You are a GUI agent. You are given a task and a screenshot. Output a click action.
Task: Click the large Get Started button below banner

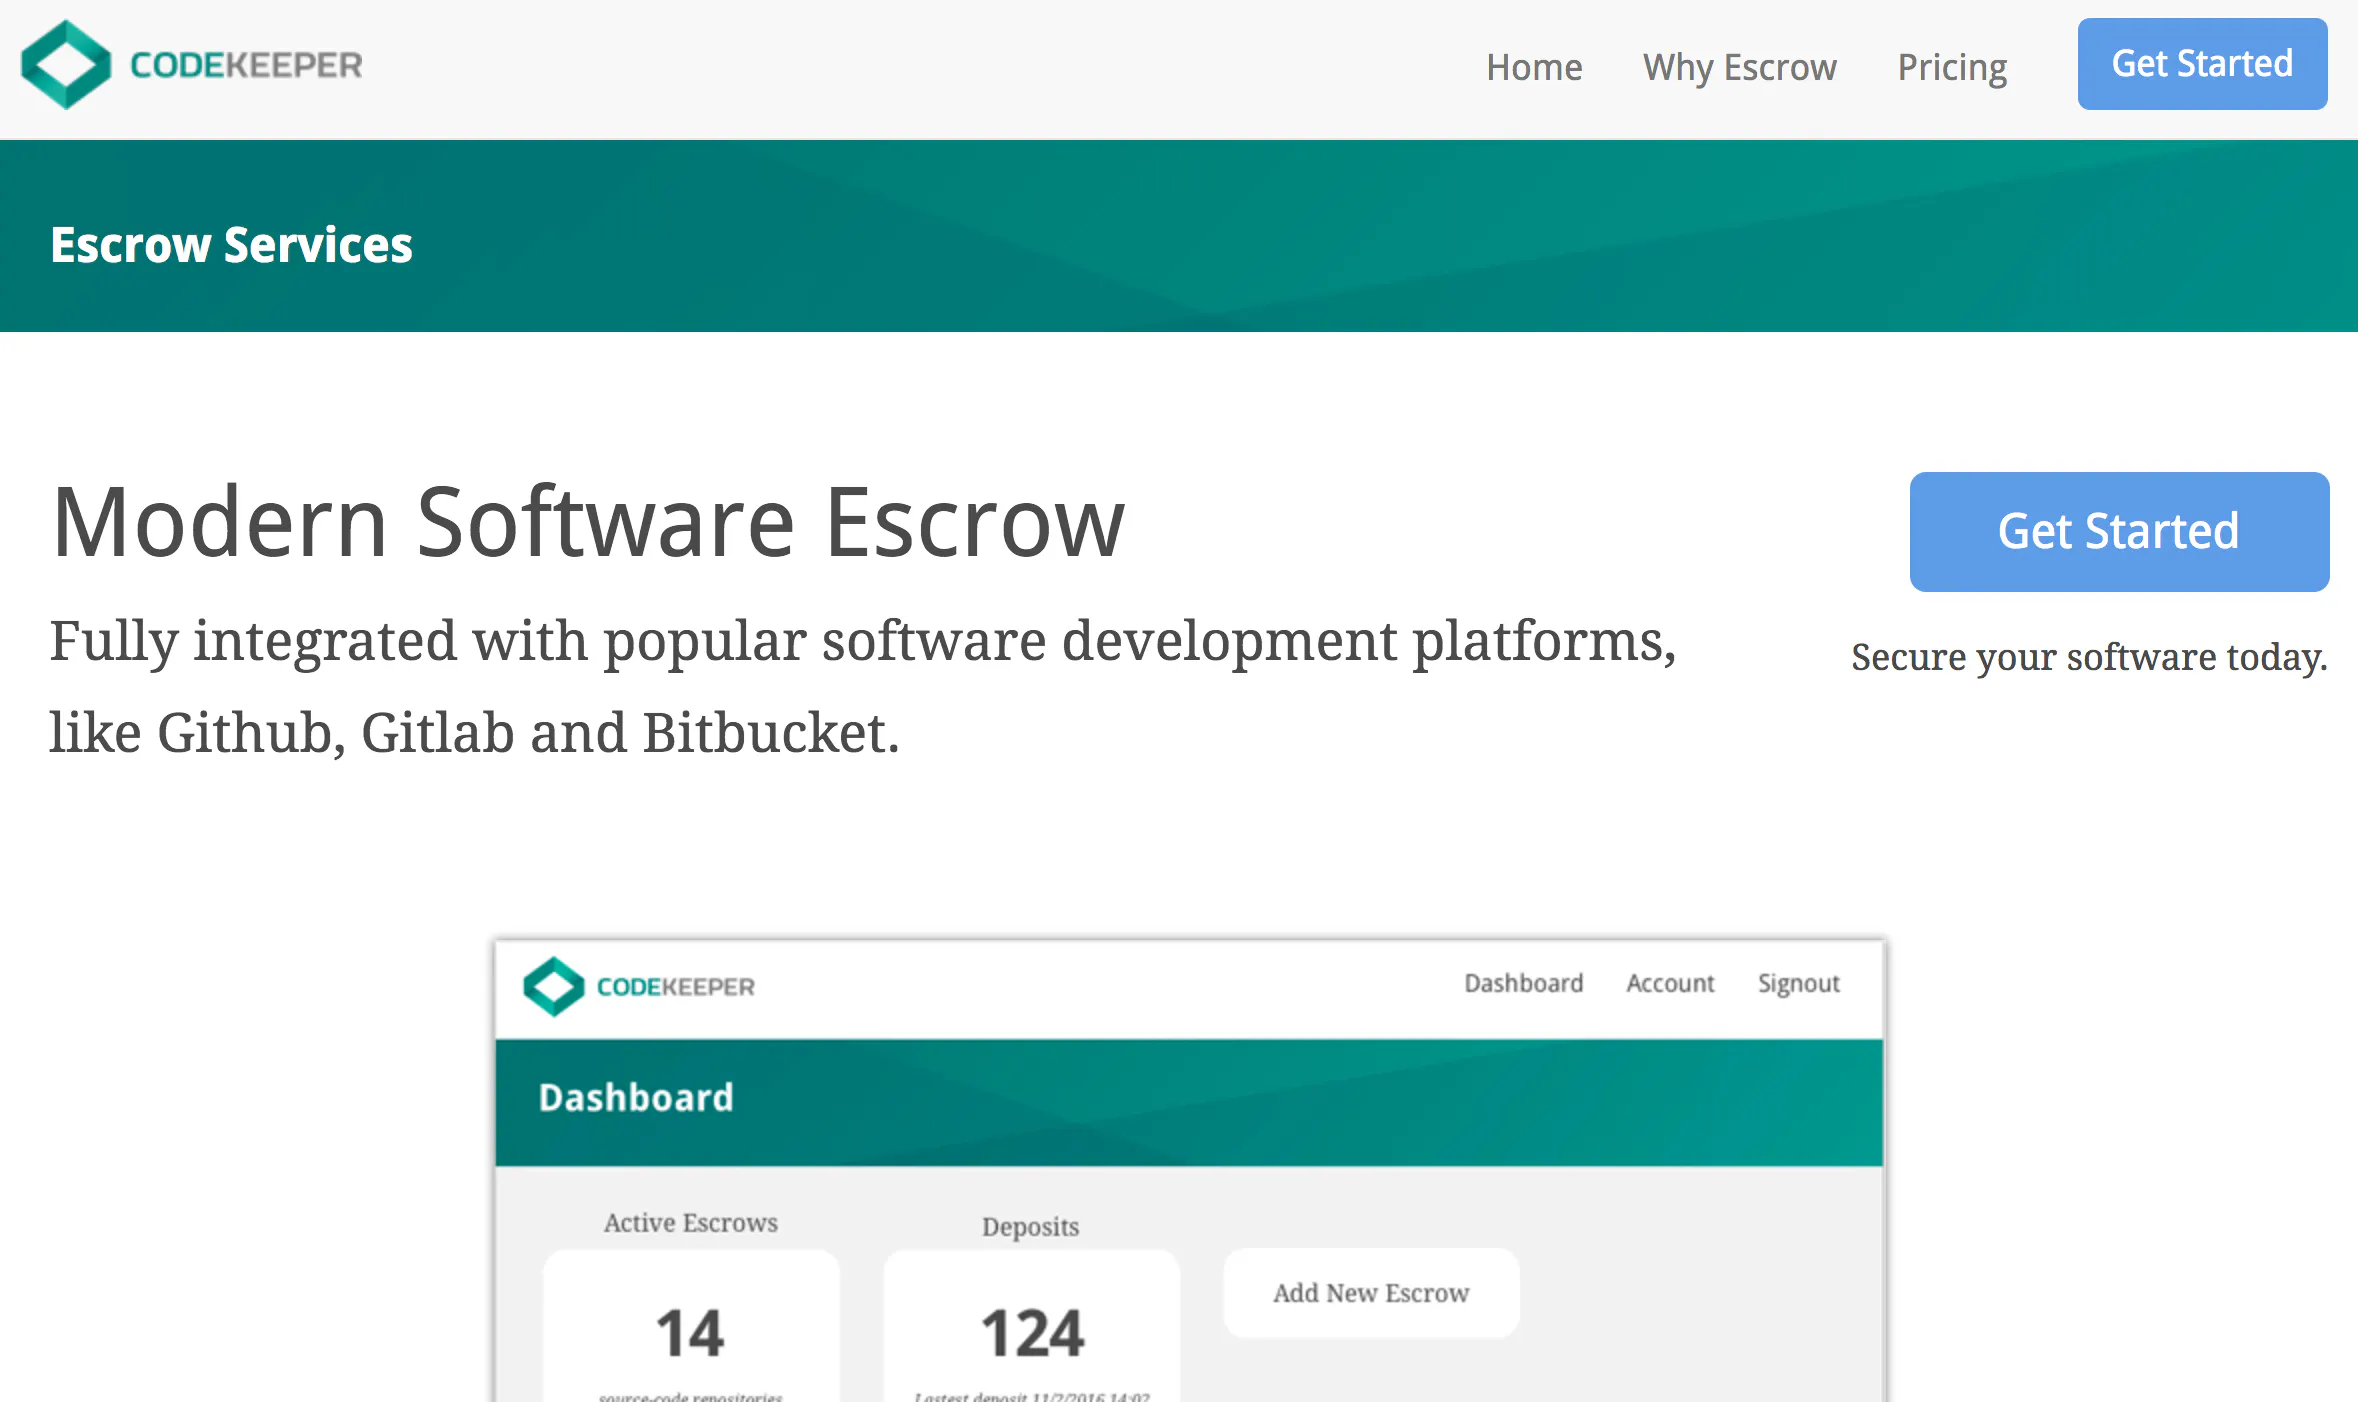click(x=2119, y=531)
